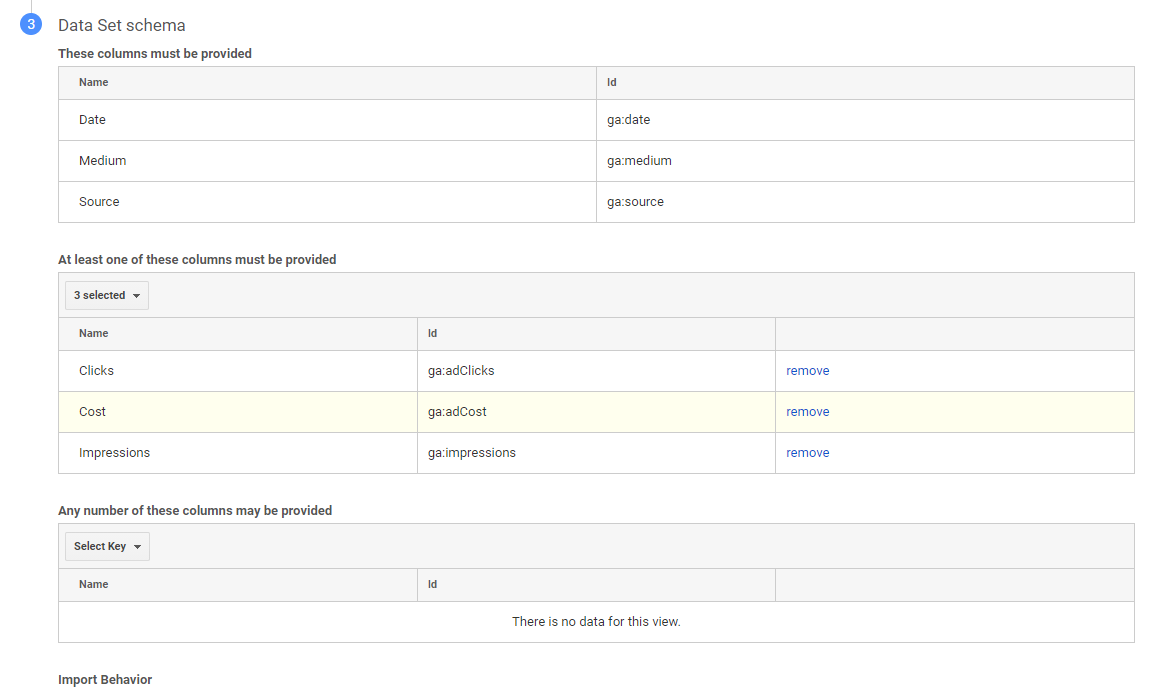Open the '3 selected' columns dropdown

(x=107, y=296)
